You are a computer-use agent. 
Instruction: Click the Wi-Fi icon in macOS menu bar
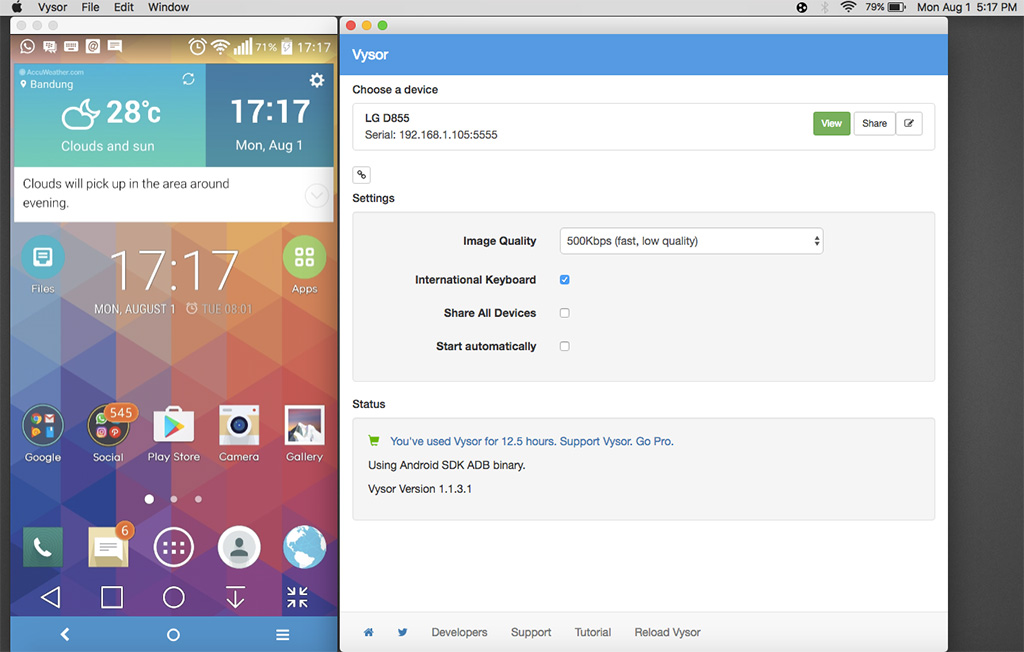click(848, 7)
